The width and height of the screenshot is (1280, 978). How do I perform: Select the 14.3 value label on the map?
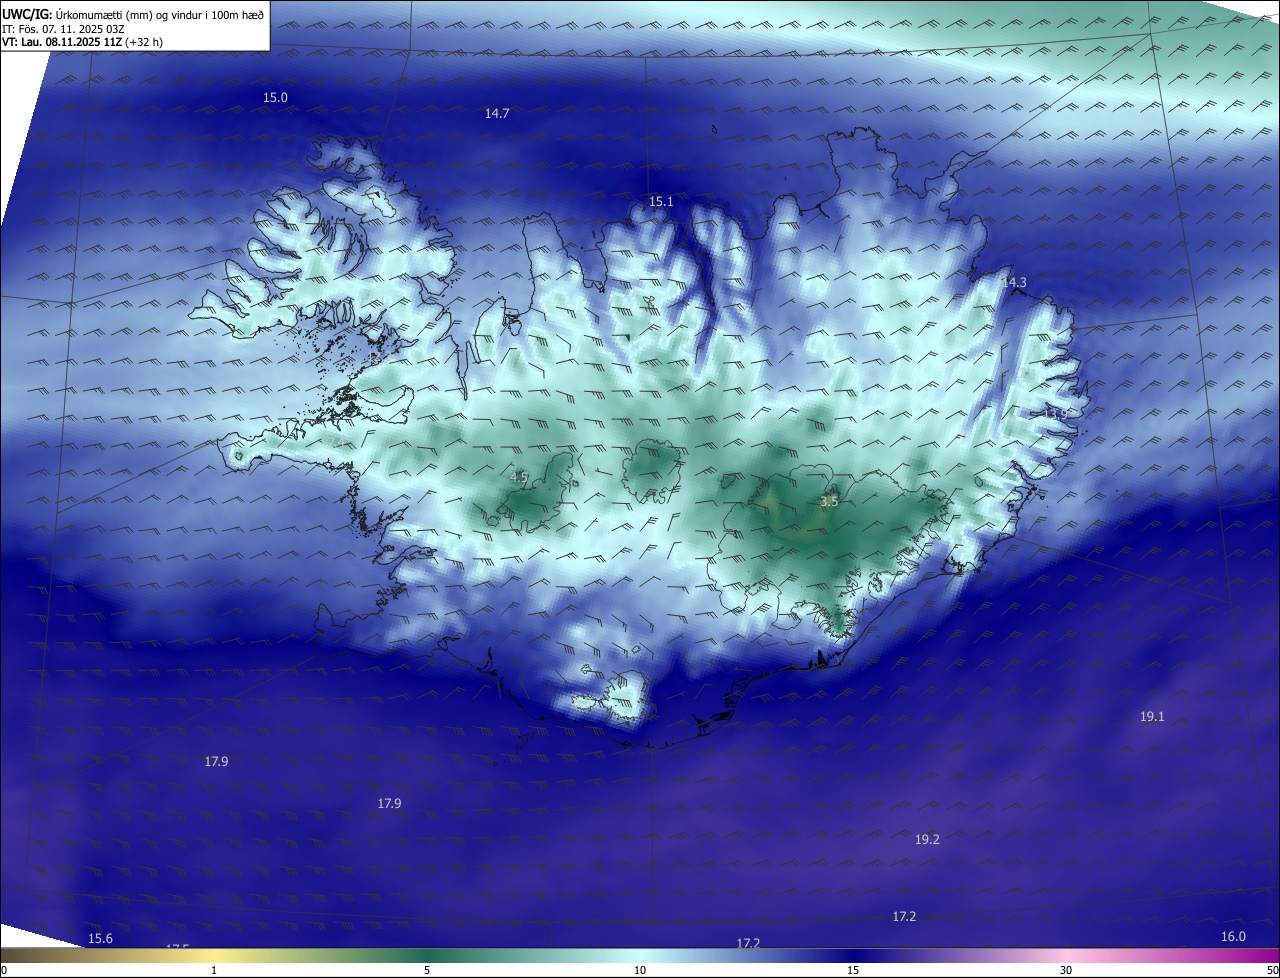pyautogui.click(x=1014, y=282)
